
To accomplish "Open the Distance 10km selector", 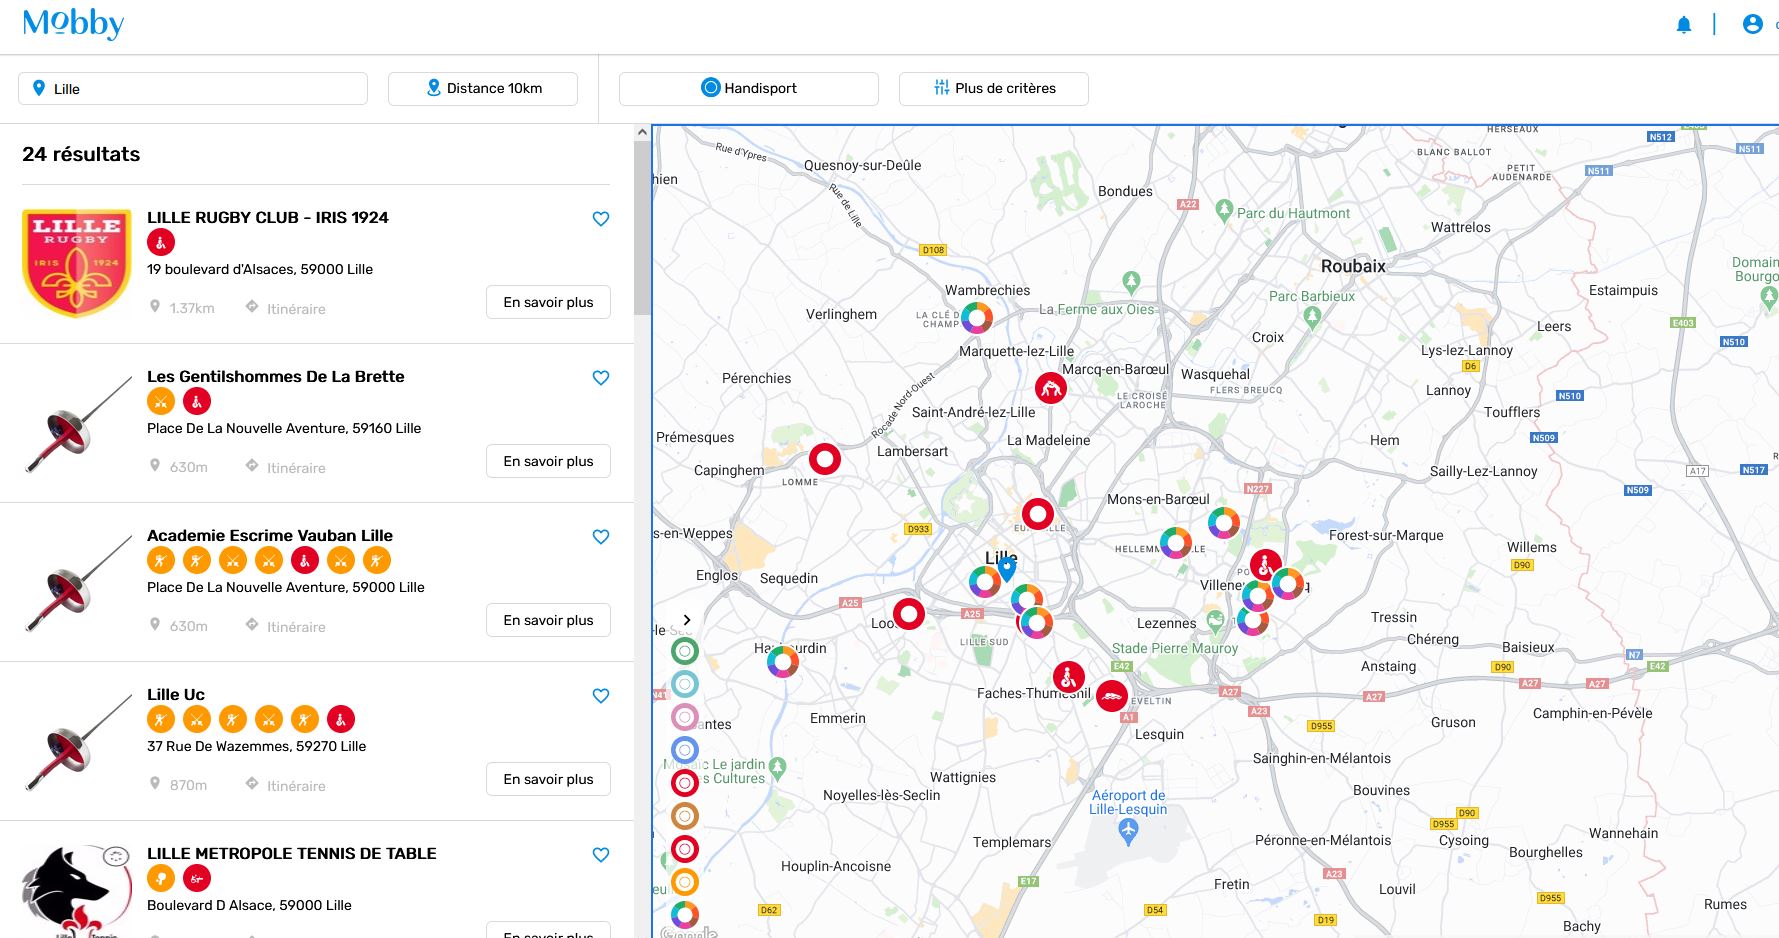I will coord(483,88).
